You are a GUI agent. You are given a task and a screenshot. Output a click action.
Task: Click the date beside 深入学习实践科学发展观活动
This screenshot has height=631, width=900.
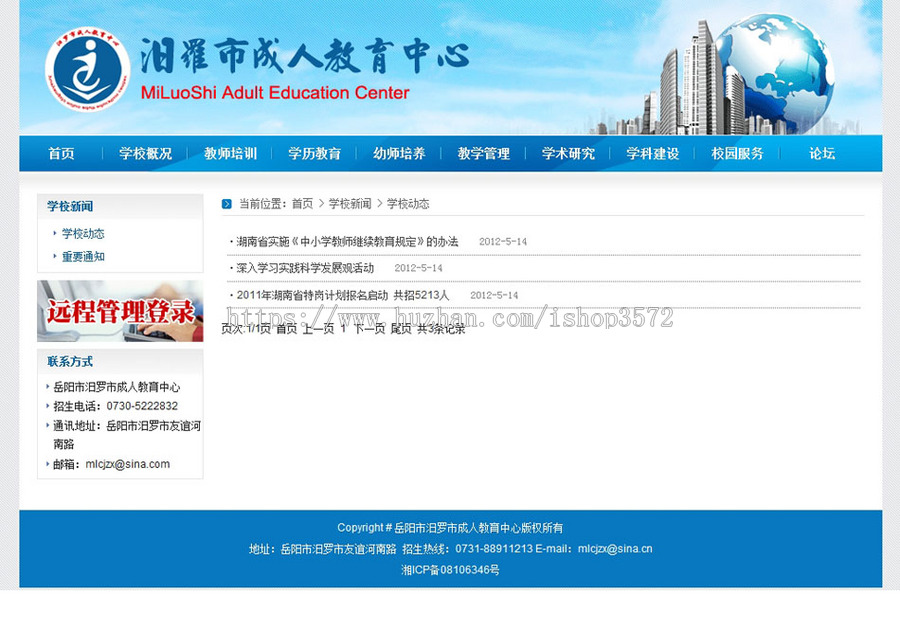(418, 268)
